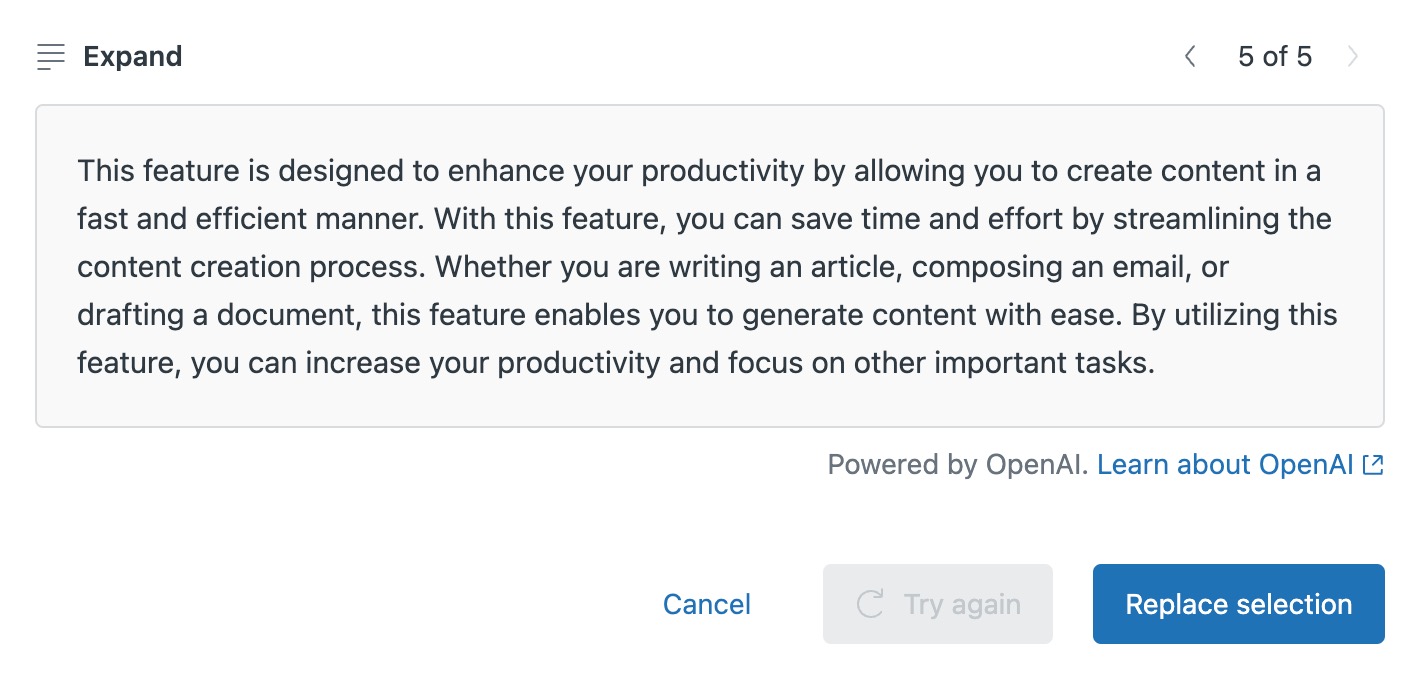Click the line starting "fast and efficient manner"
Viewport: 1418px width, 684px height.
tap(704, 219)
